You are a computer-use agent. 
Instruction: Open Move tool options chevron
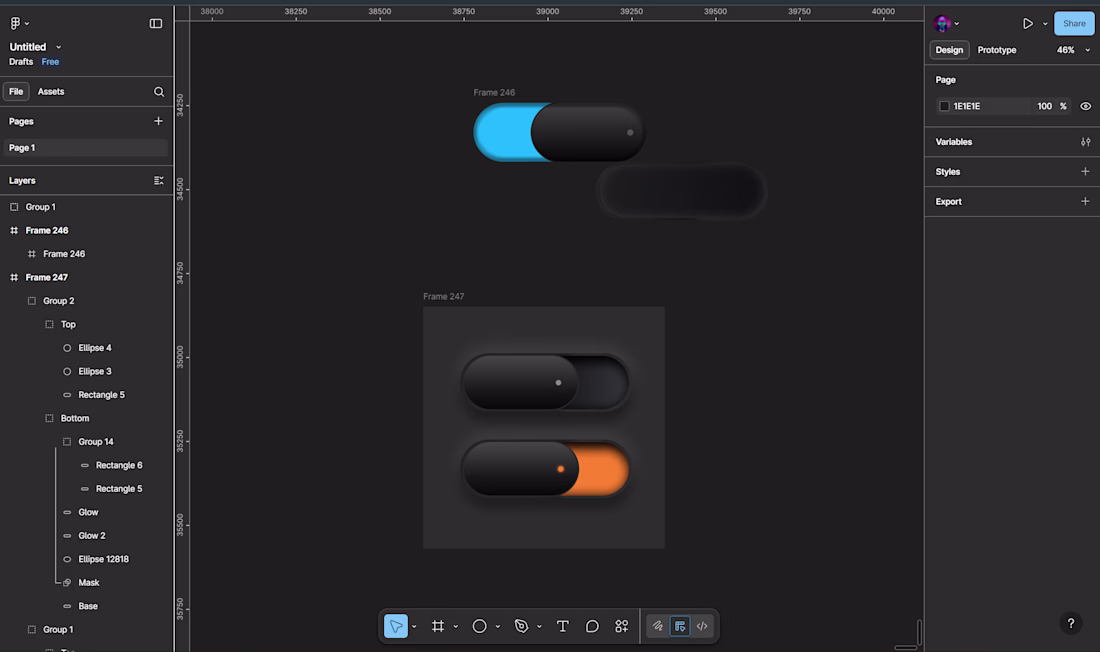[414, 626]
